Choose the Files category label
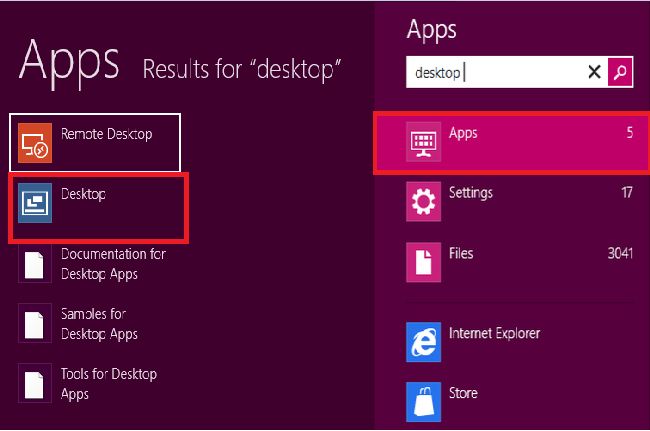This screenshot has width=650, height=431. [x=461, y=253]
